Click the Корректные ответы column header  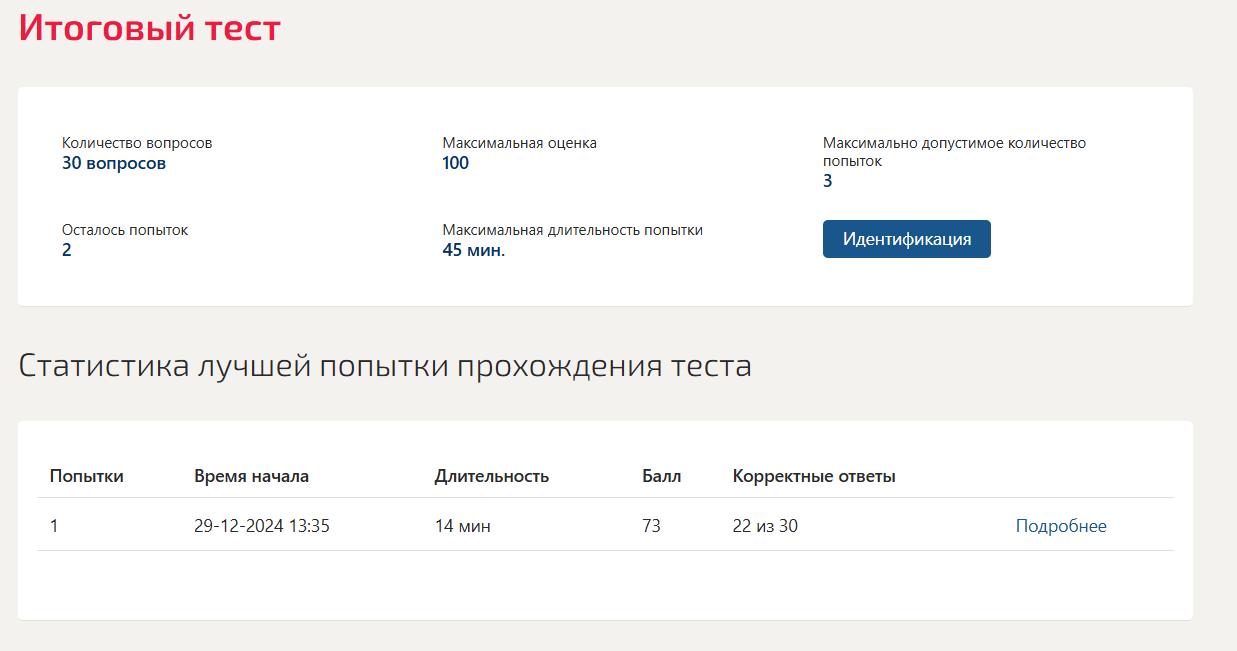pyautogui.click(x=814, y=476)
